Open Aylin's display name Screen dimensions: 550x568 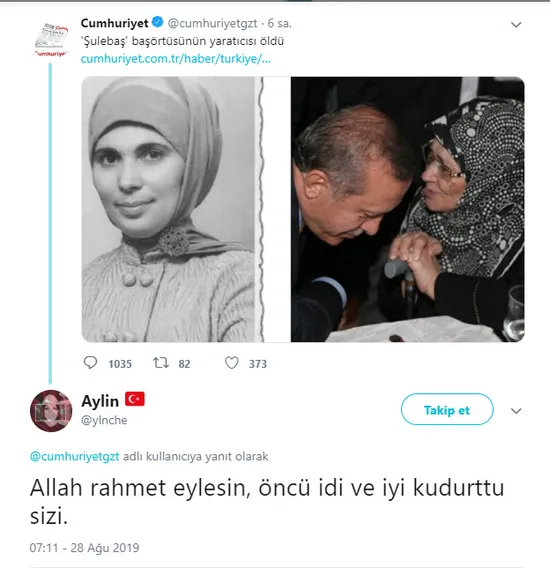click(x=100, y=401)
